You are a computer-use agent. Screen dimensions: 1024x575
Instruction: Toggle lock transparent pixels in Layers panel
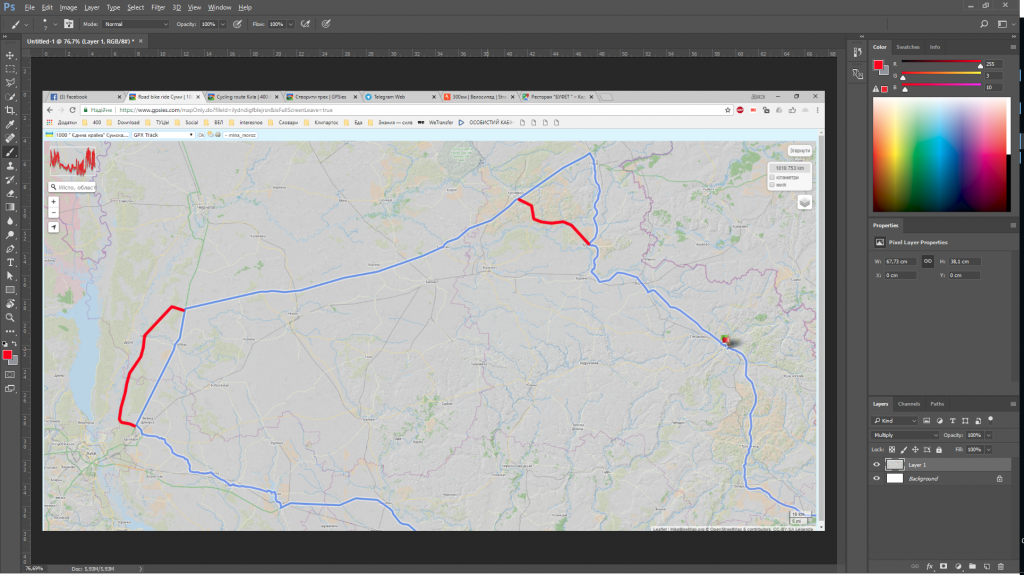893,450
